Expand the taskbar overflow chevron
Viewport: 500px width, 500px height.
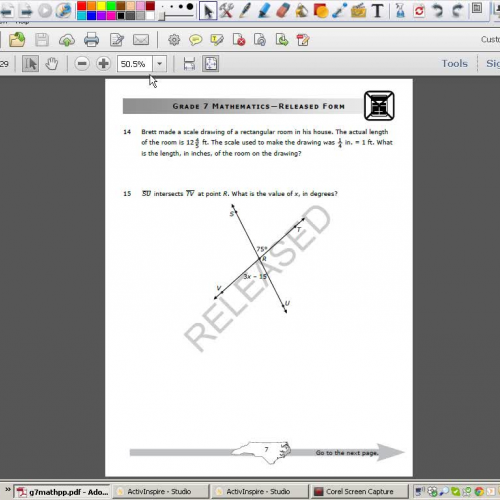7,489
